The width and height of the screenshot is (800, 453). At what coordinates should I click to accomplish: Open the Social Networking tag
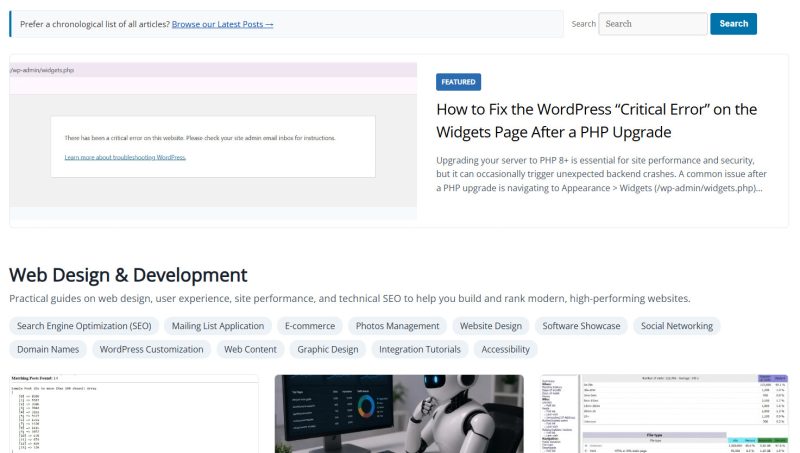pyautogui.click(x=677, y=326)
